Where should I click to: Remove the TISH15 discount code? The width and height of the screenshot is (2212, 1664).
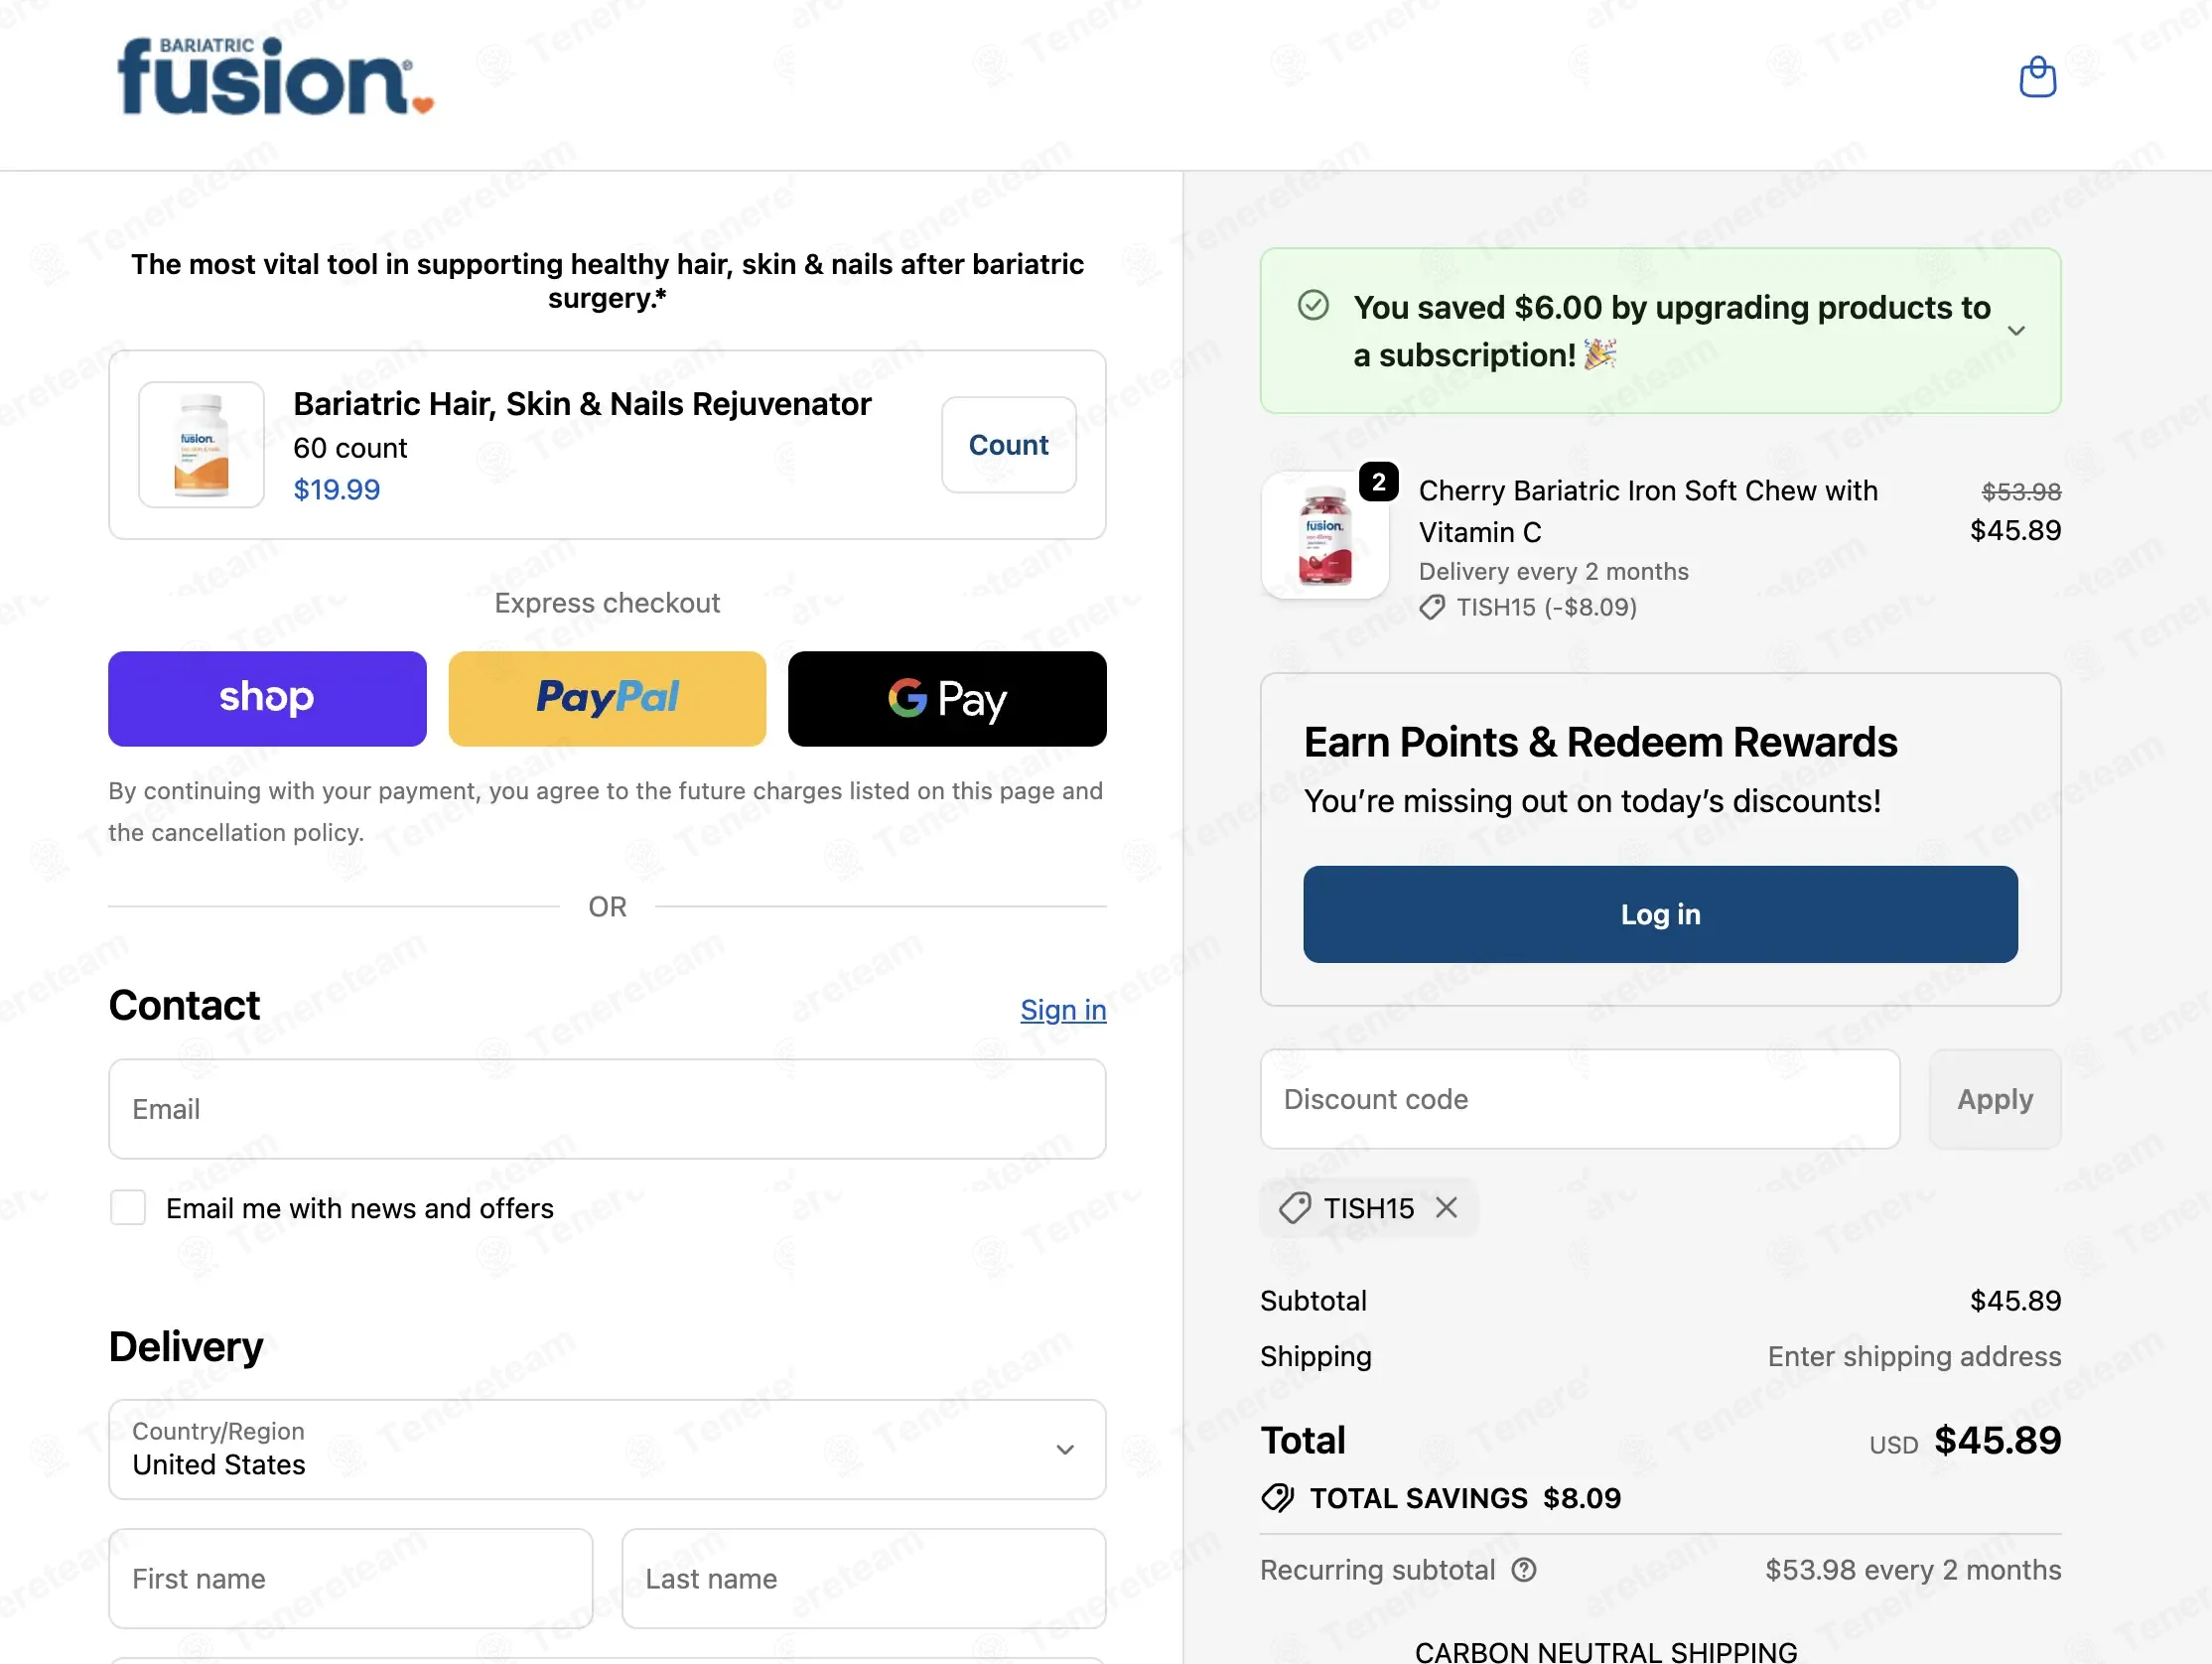[x=1446, y=1208]
